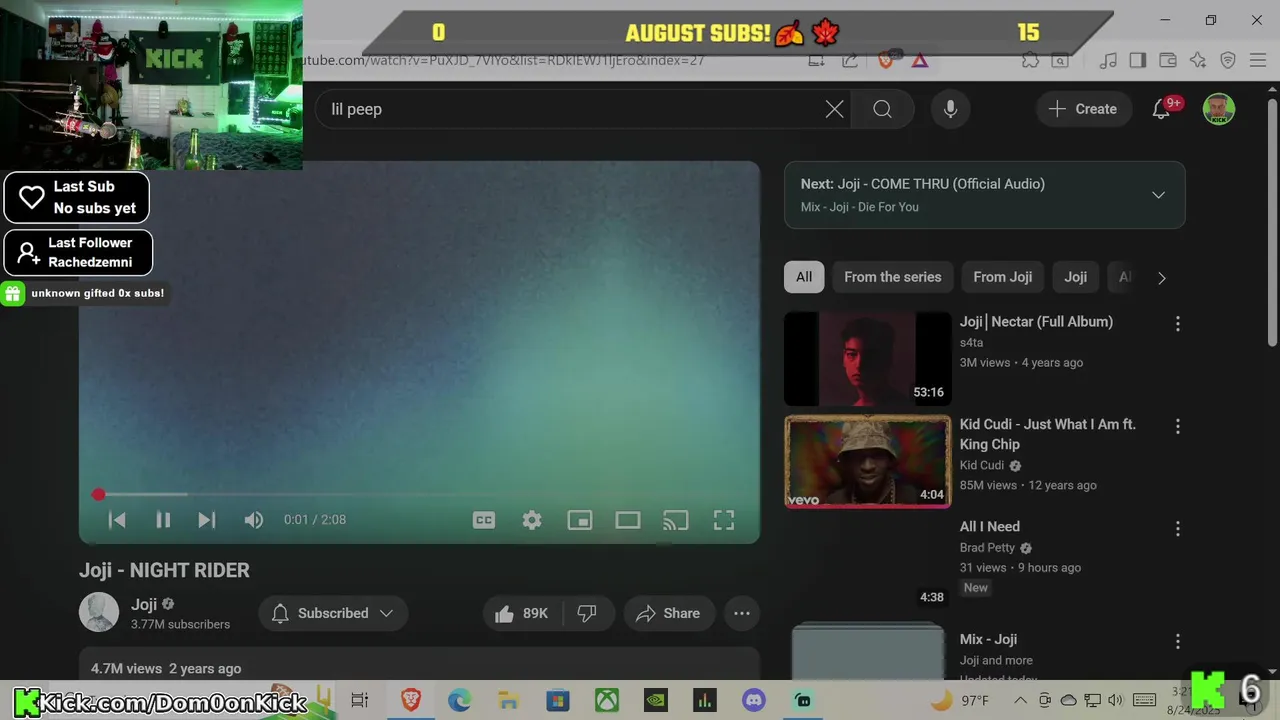Select the From Joji chip
Image resolution: width=1280 pixels, height=720 pixels.
click(x=1003, y=277)
